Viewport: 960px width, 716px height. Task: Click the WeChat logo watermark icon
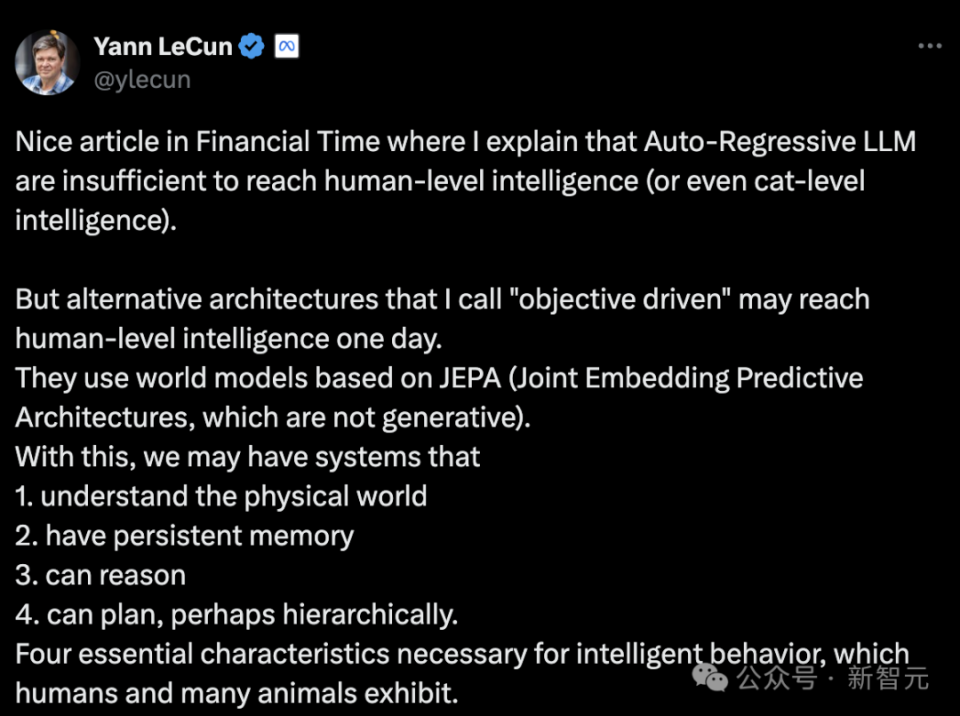(x=710, y=677)
